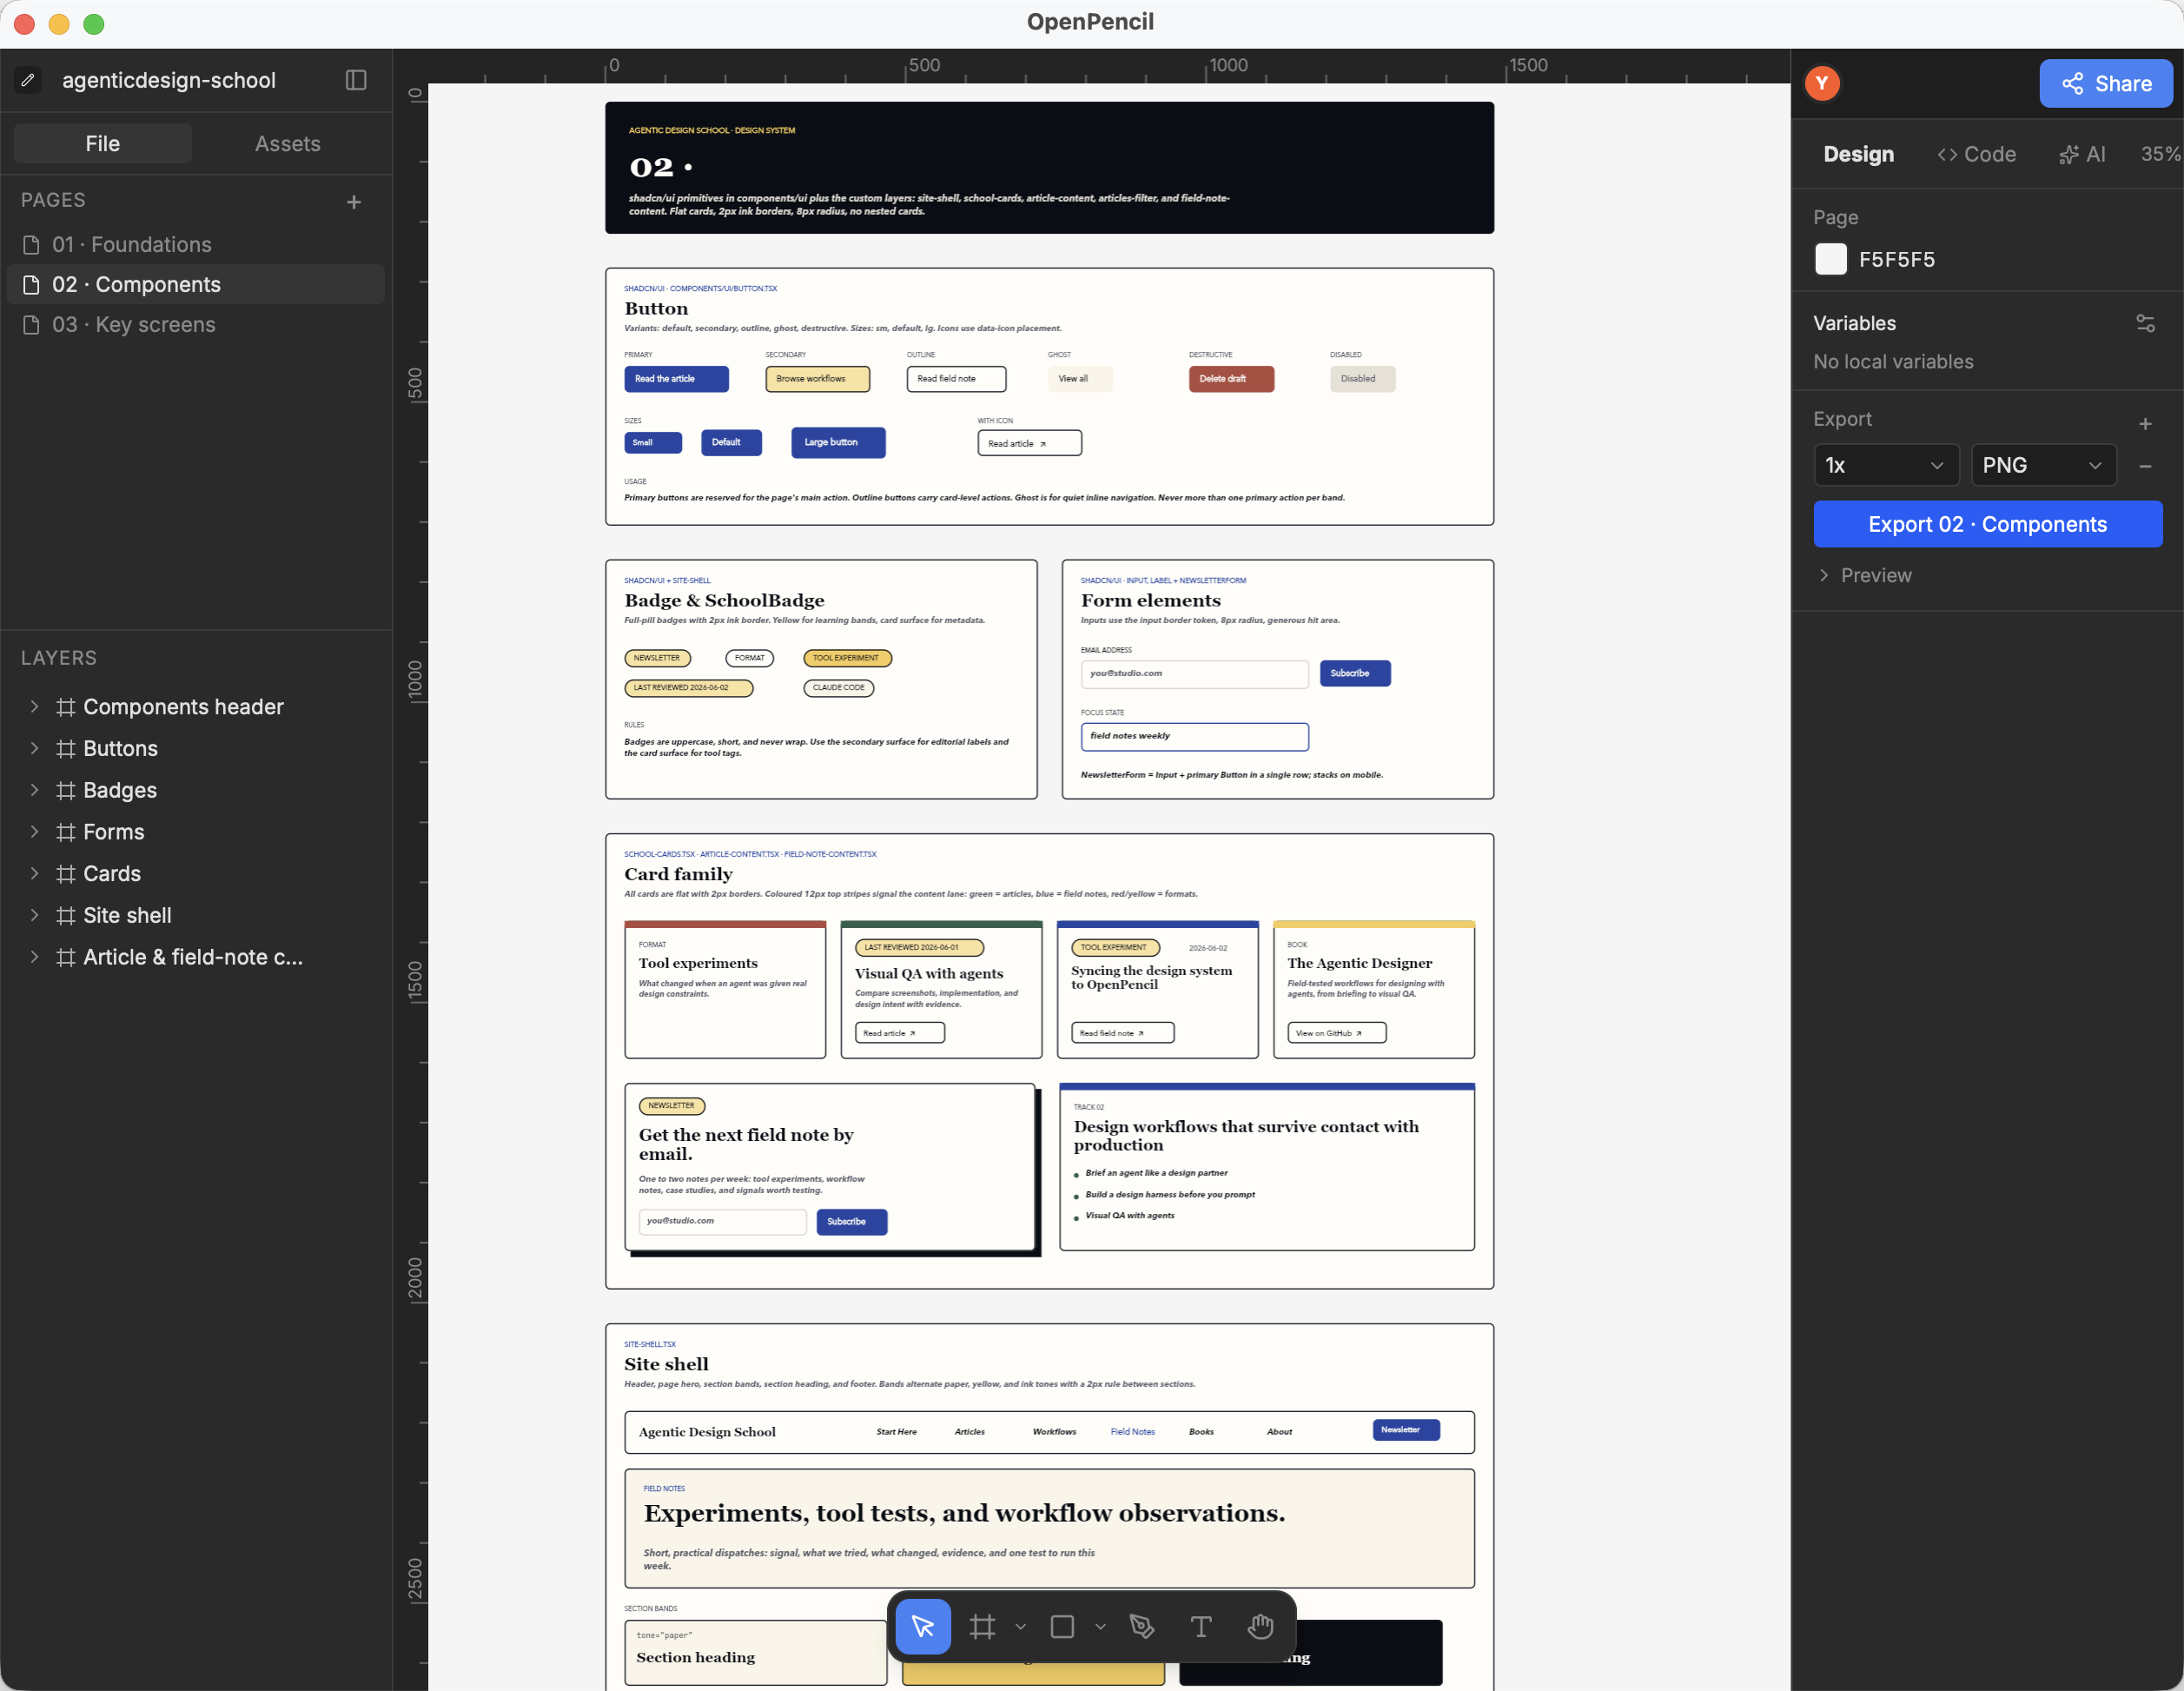The image size is (2184, 1691).
Task: Click the field notes weekly focused input
Action: 1195,737
